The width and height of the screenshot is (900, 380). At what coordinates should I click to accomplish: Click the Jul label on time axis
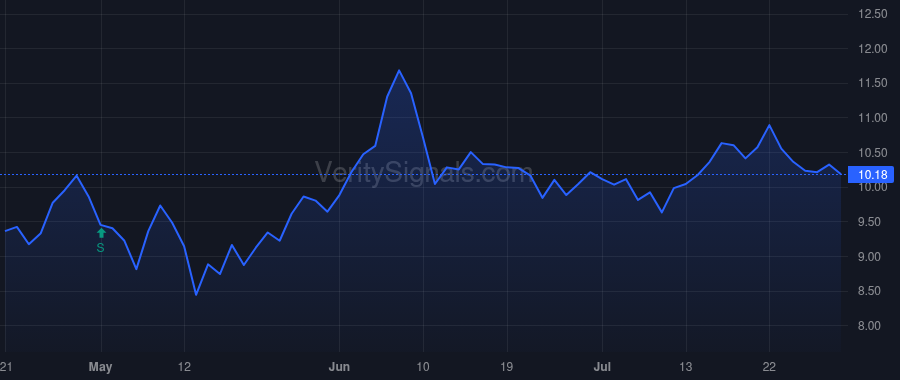[x=602, y=367]
